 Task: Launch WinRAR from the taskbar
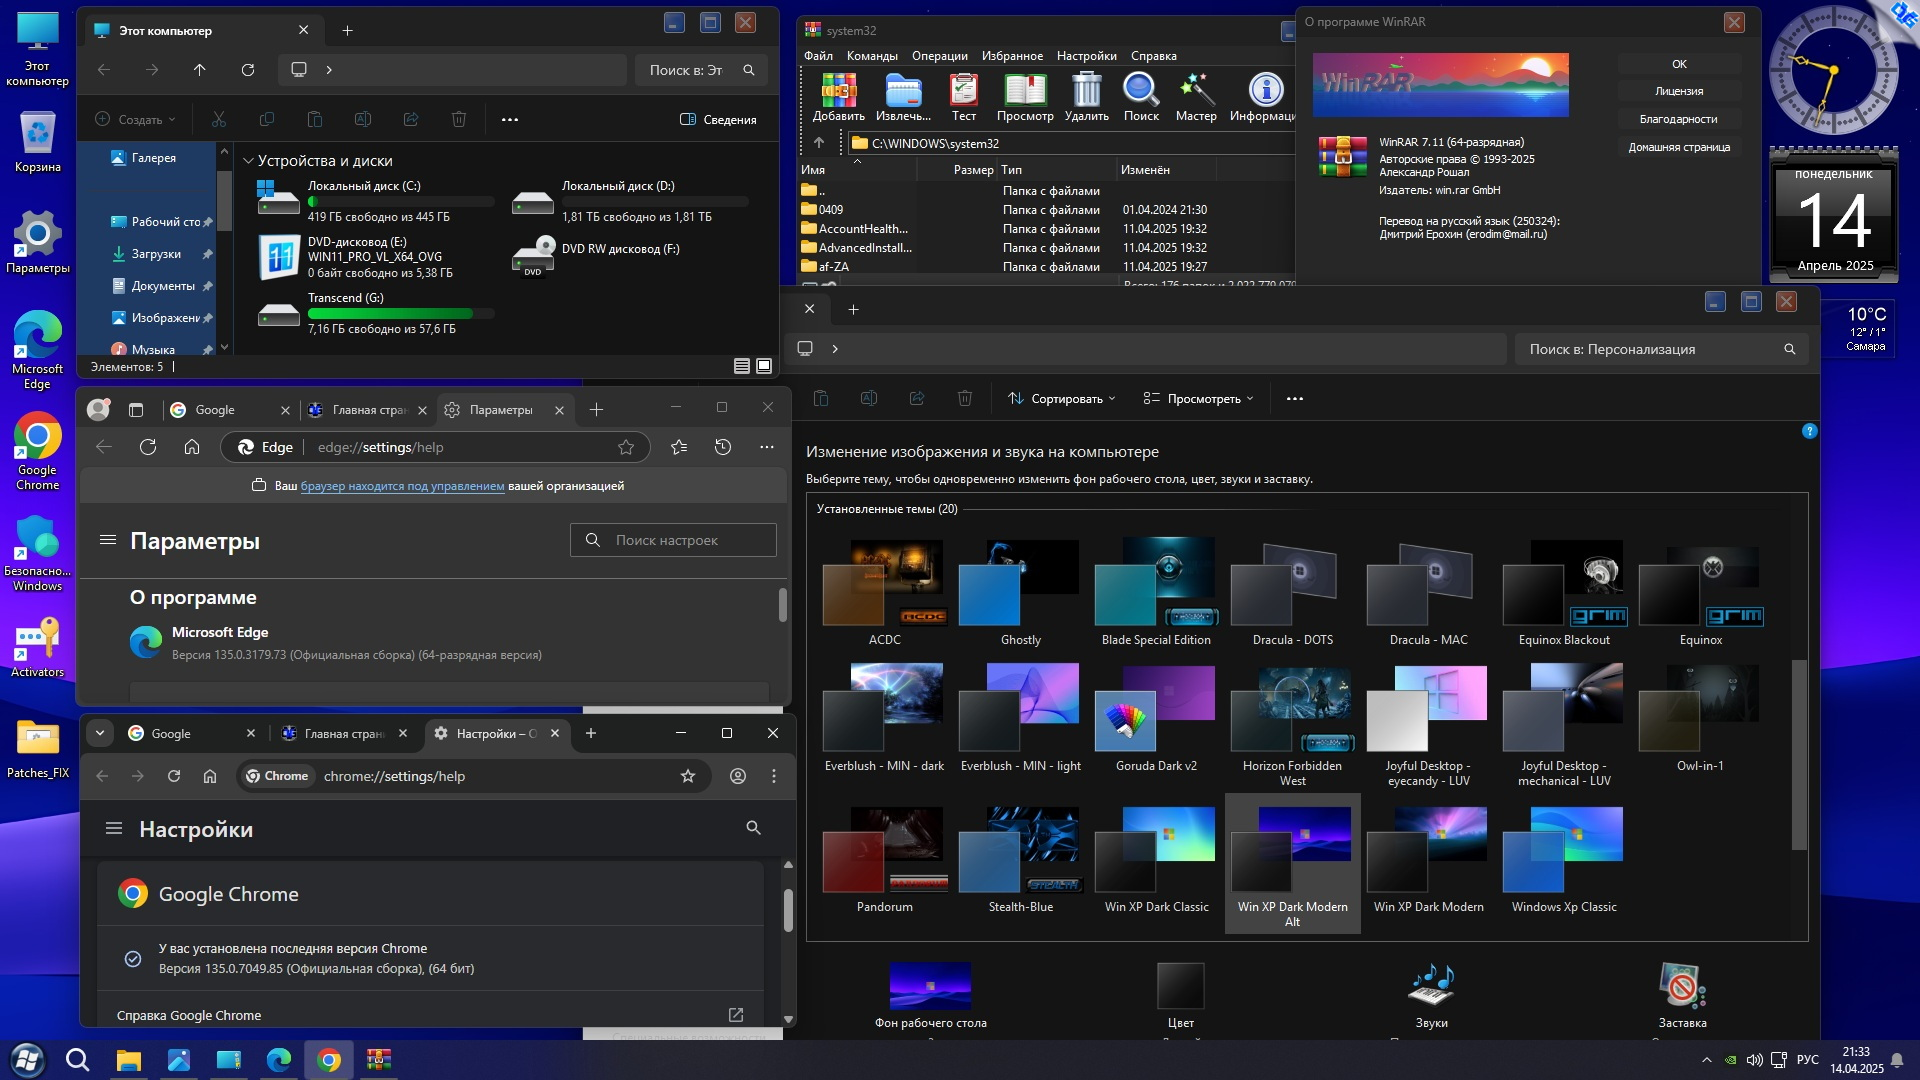coord(379,1060)
